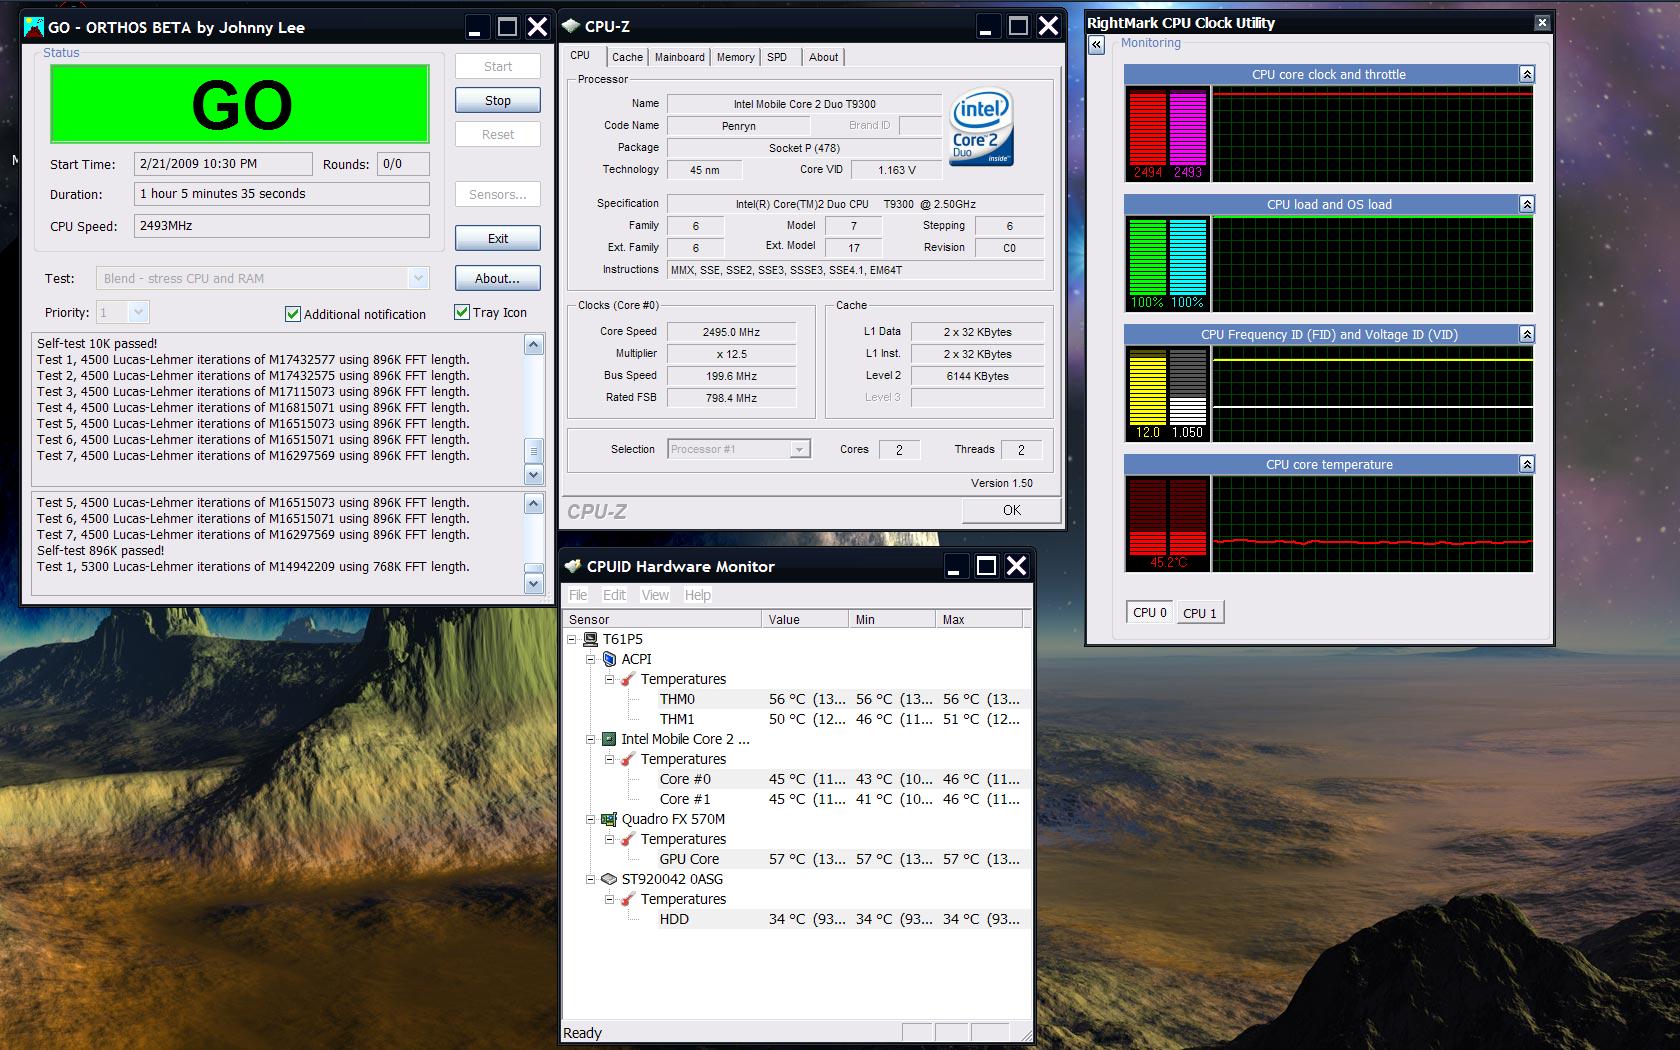
Task: Collapse the CPU core clock and throttle panel
Action: (x=1526, y=74)
